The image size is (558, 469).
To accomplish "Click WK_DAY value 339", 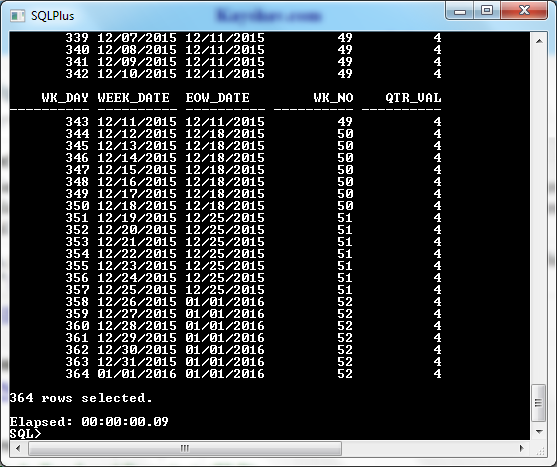I will (77, 37).
